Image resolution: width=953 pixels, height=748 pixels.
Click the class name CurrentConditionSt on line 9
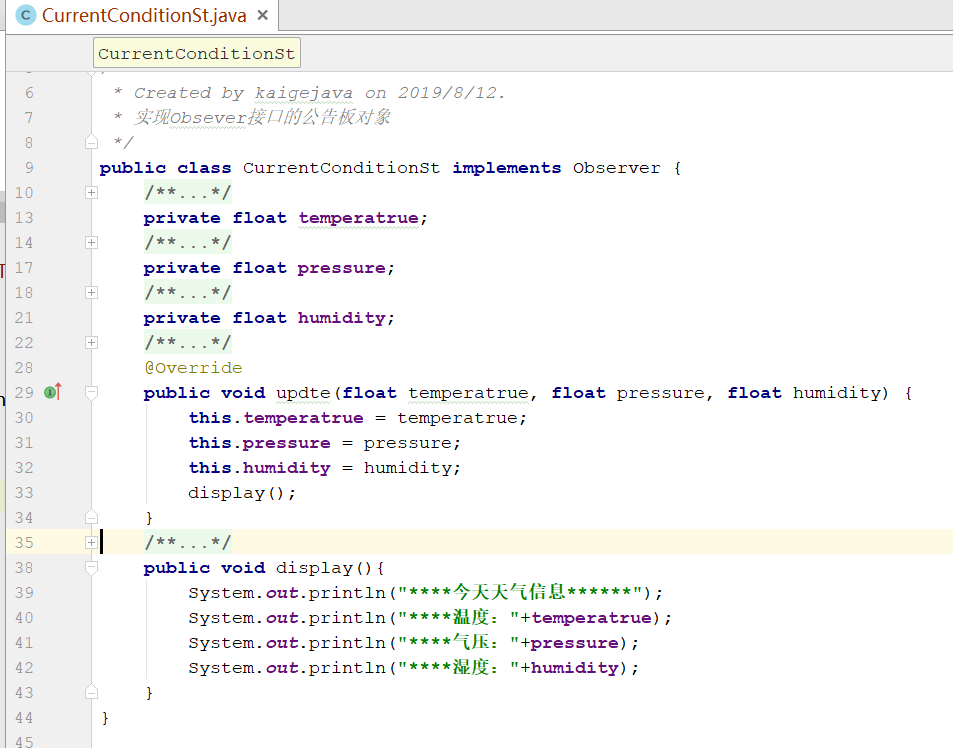341,168
